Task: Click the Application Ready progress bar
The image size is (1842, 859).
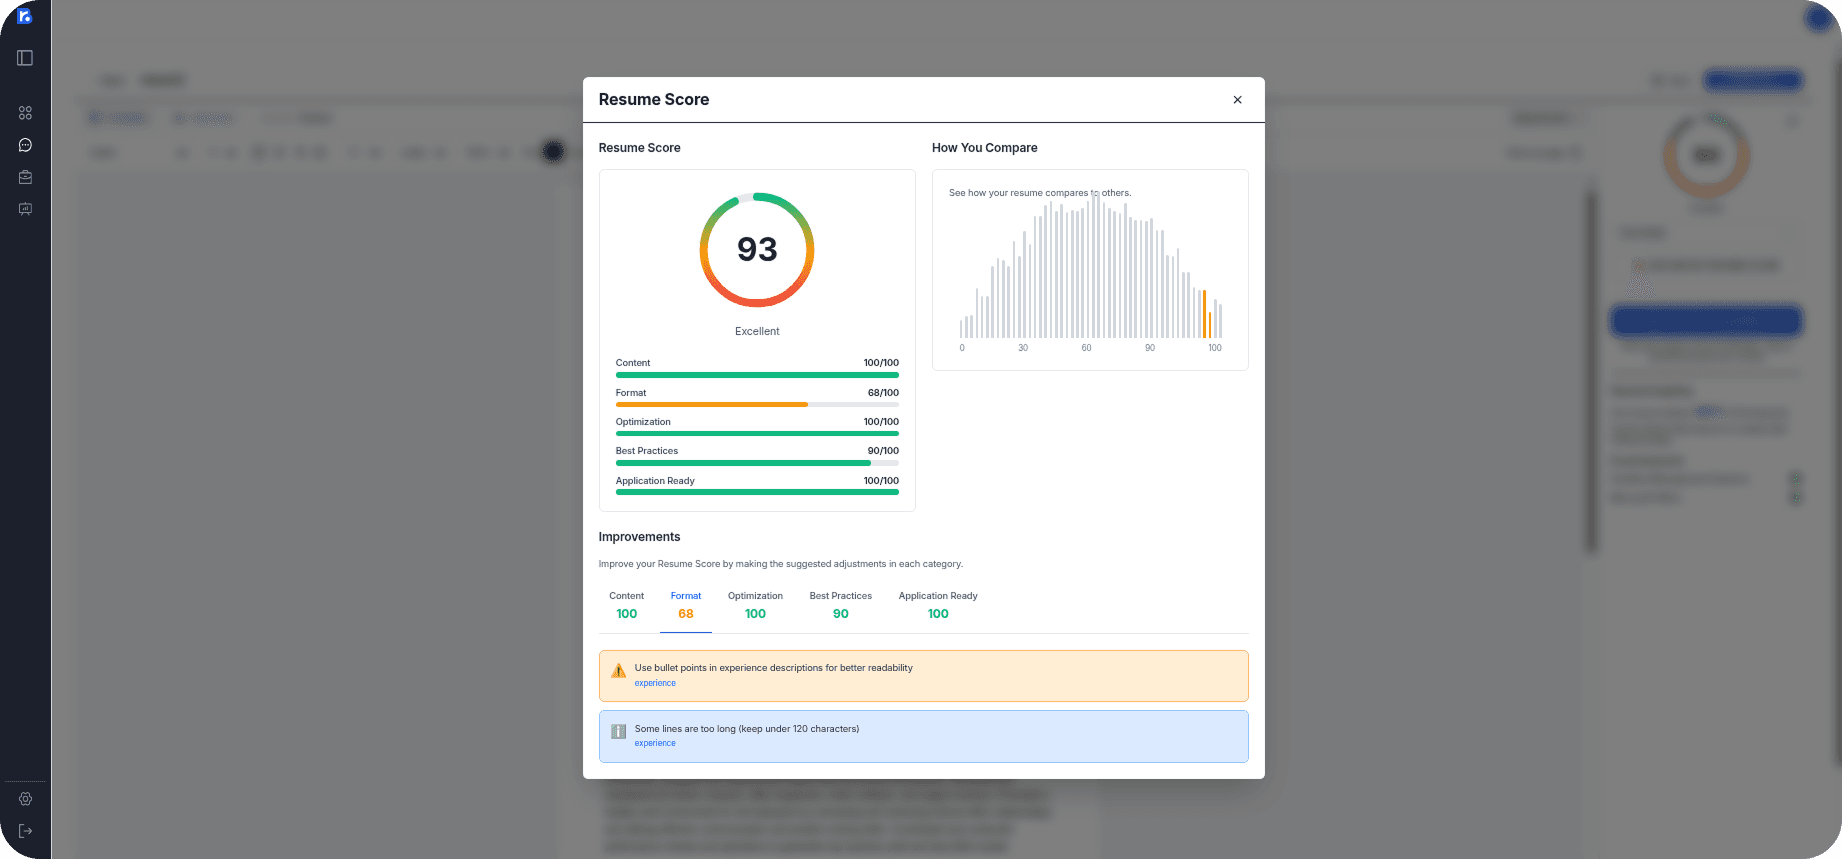Action: [757, 492]
